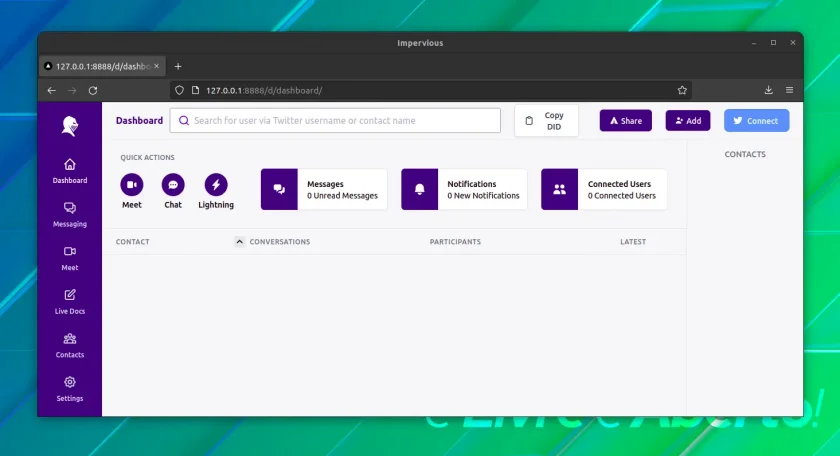Click the shield tracking protection icon
This screenshot has height=456, width=840.
point(179,91)
